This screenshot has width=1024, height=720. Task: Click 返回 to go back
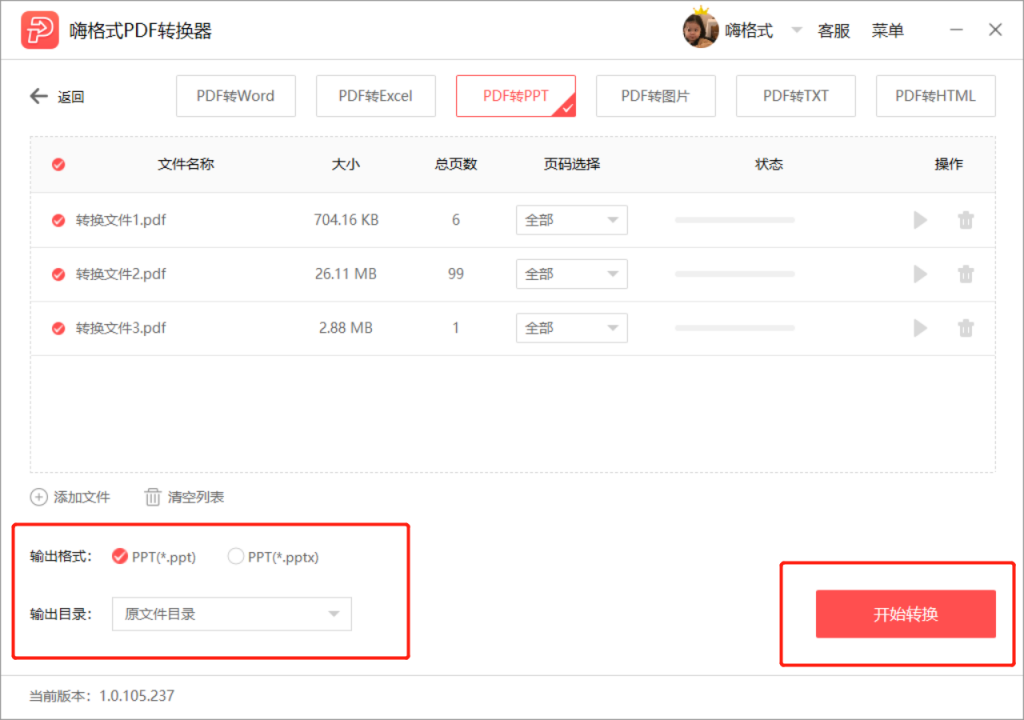coord(71,97)
